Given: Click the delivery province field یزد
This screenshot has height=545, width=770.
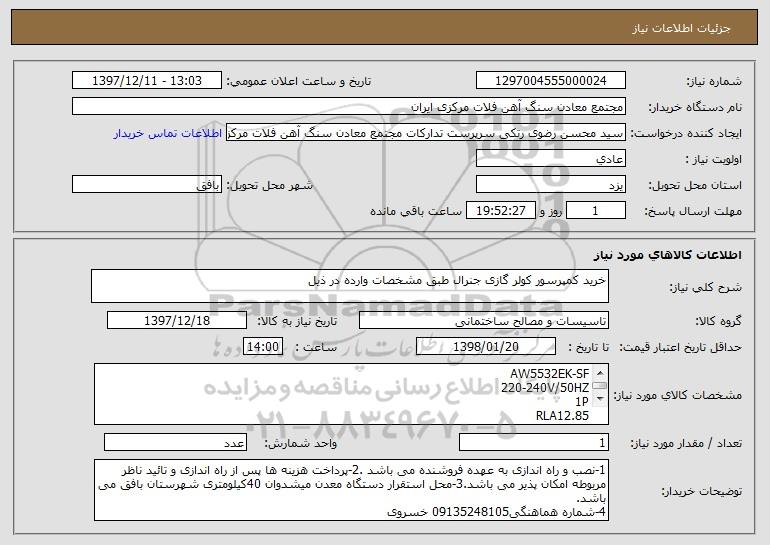Looking at the screenshot, I should (x=550, y=185).
